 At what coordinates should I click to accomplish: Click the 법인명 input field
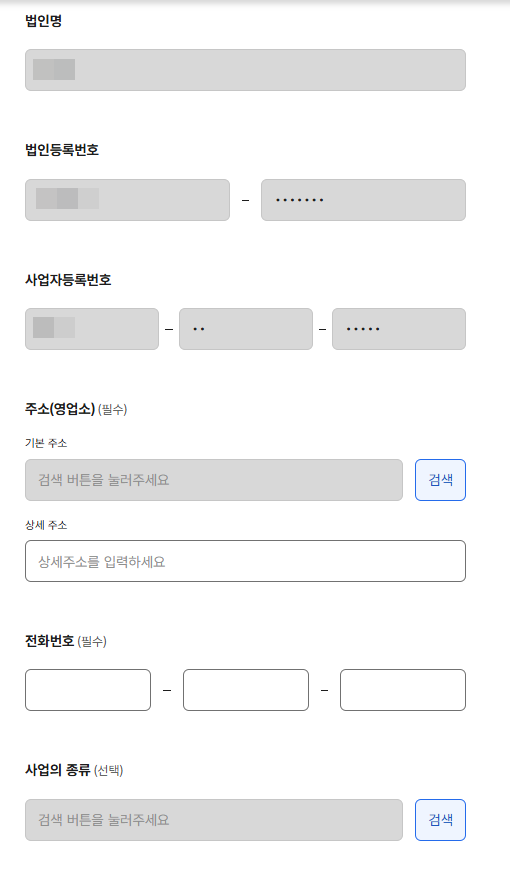245,70
